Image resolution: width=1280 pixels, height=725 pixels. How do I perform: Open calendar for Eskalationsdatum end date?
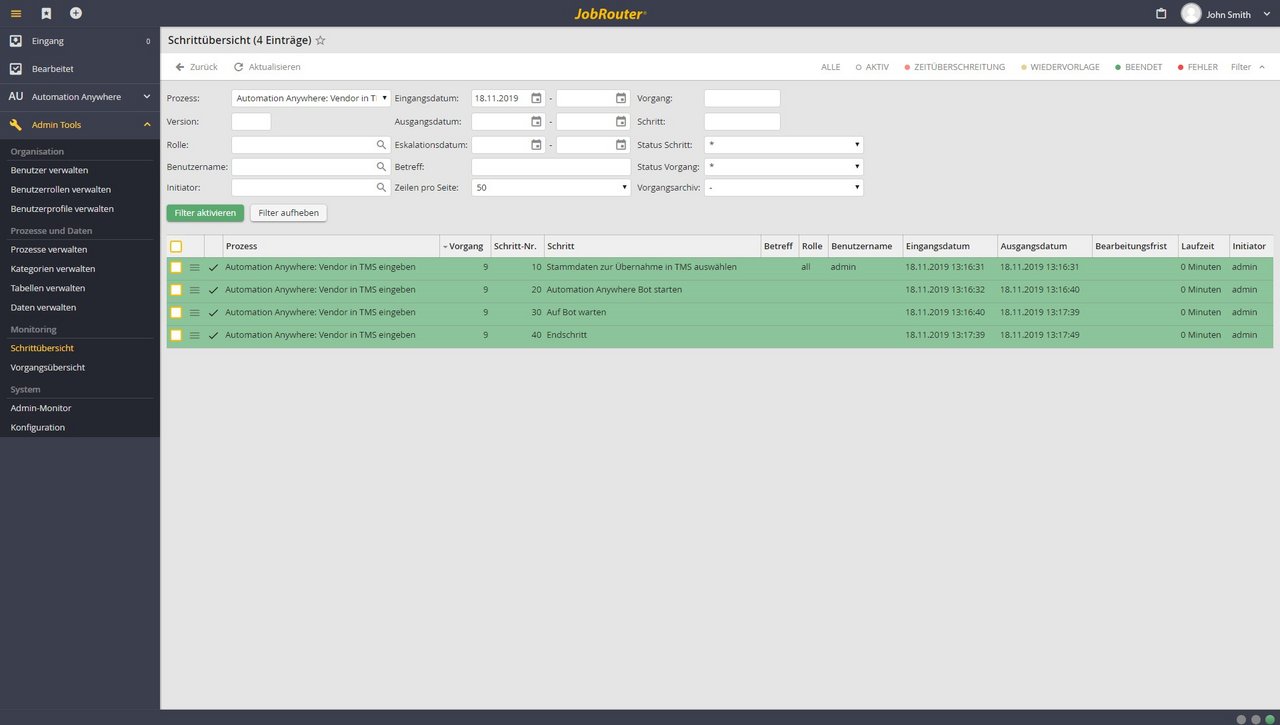[x=621, y=144]
